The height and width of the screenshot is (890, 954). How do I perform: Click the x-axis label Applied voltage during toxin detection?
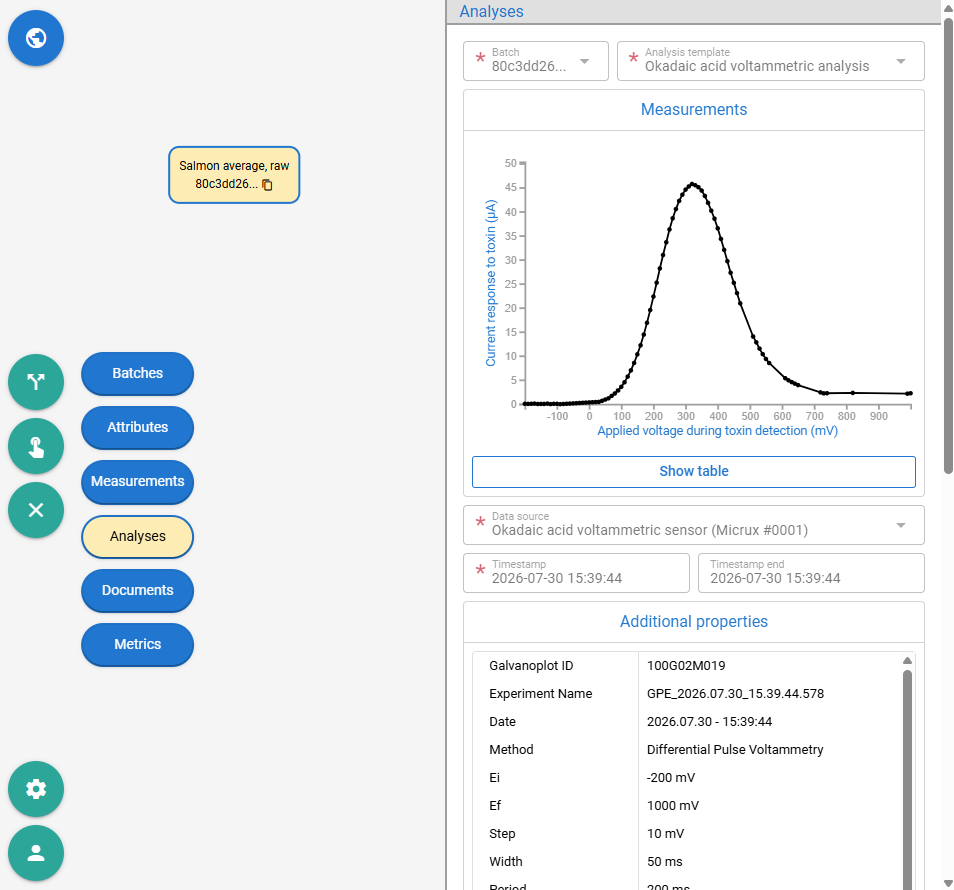pos(717,431)
